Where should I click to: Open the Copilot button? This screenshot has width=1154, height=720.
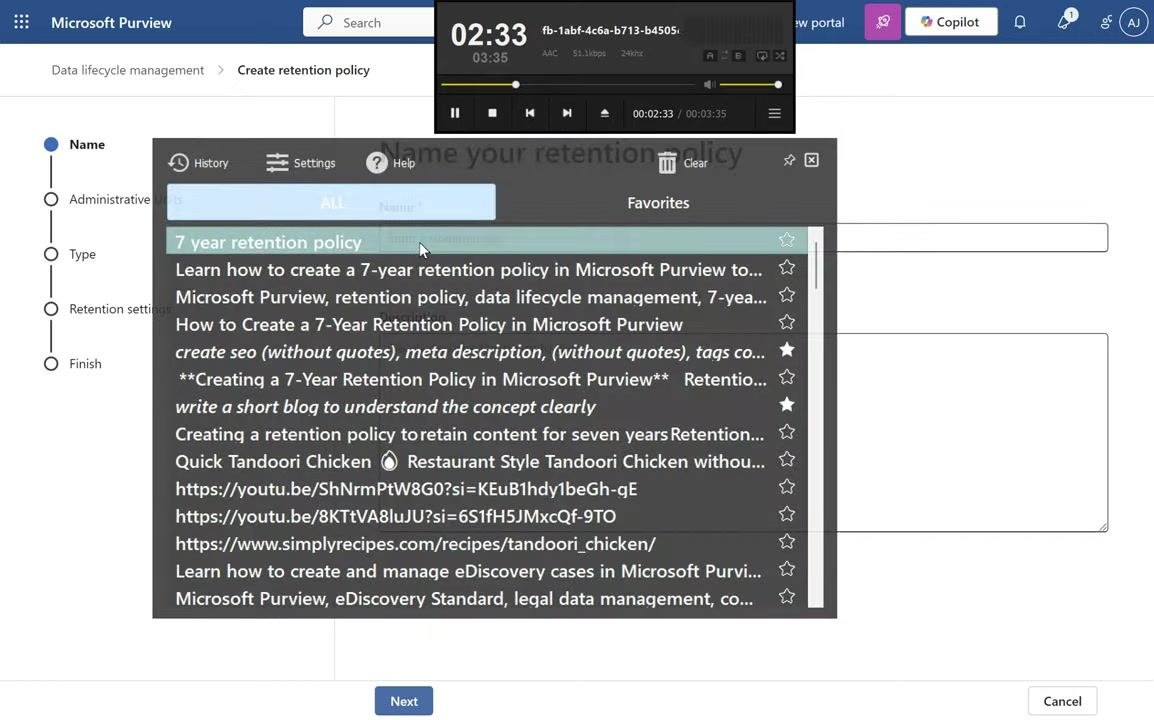[951, 22]
